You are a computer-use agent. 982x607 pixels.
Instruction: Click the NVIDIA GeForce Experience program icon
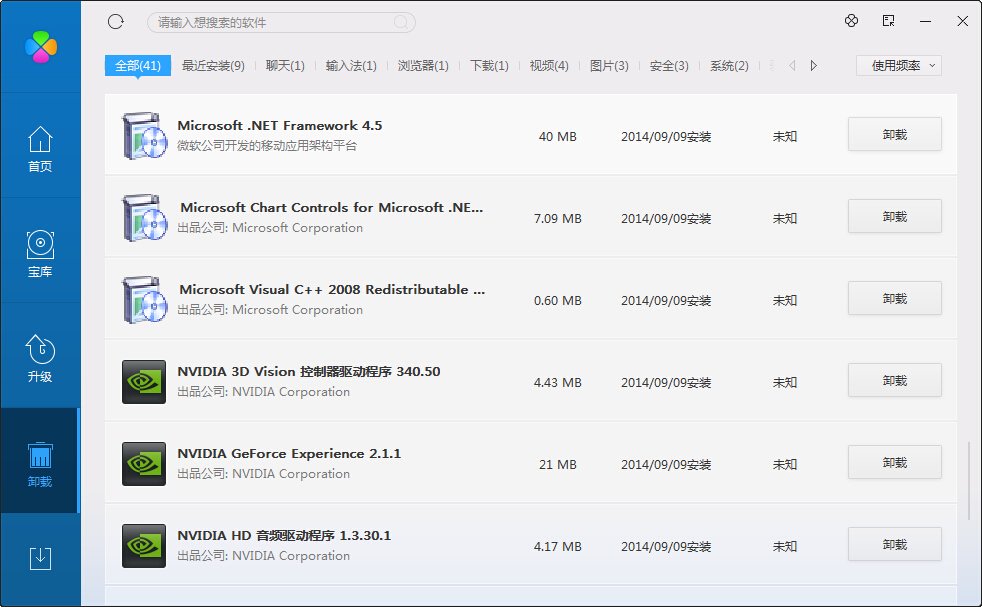tap(143, 464)
